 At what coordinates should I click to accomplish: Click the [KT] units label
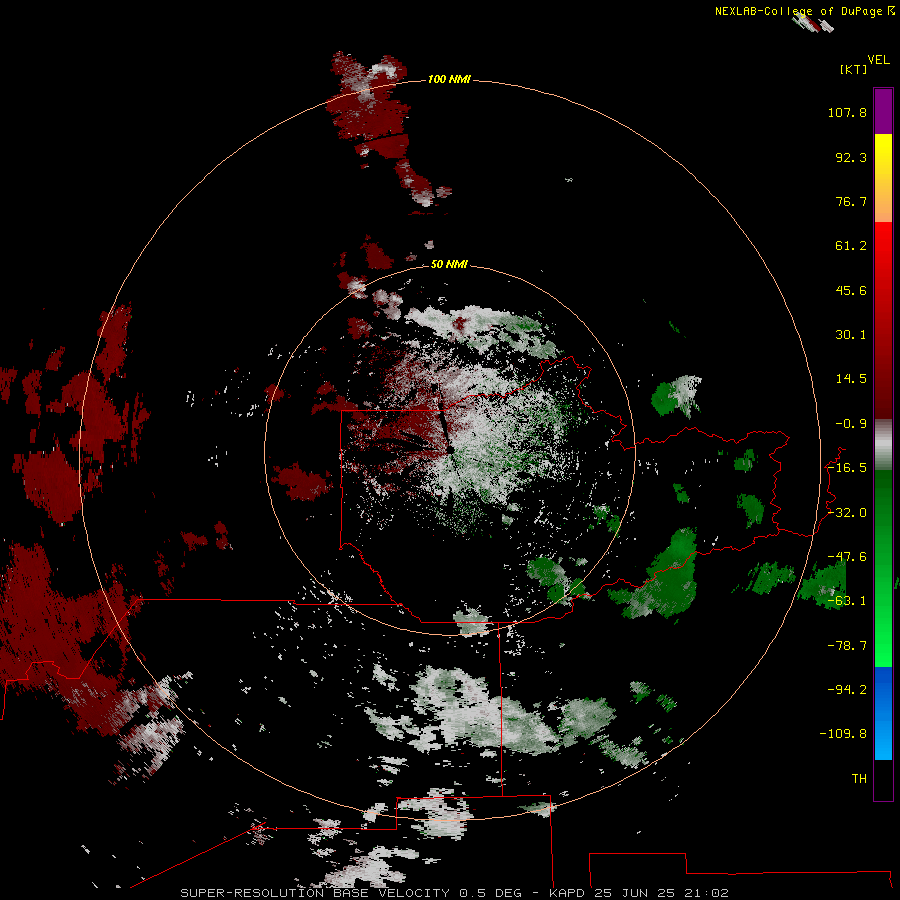point(853,69)
